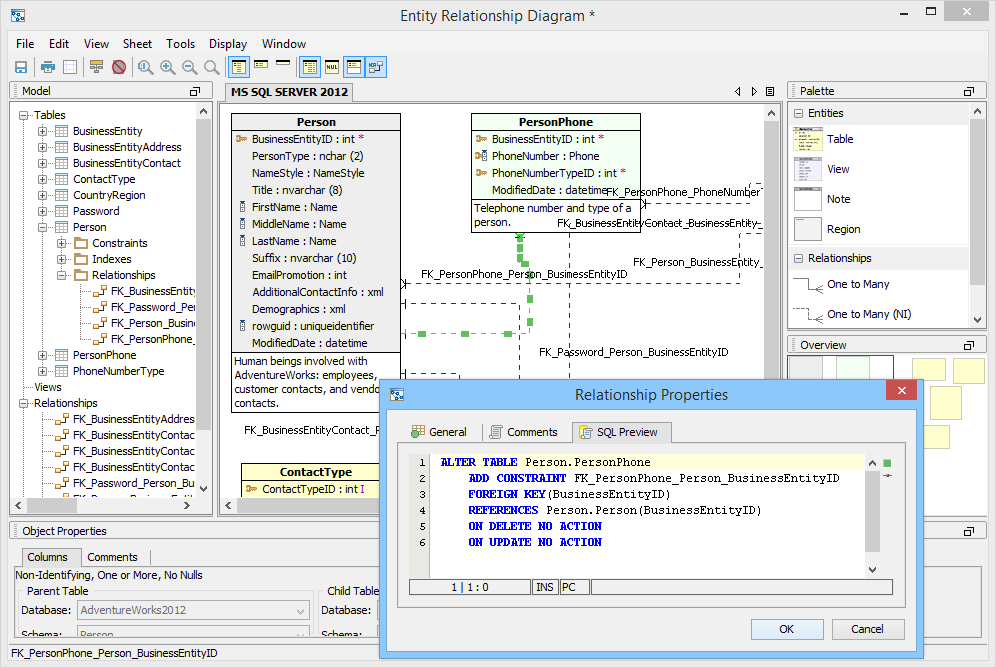The image size is (996, 668).
Task: Click OK in Relationship Properties dialog
Action: [x=787, y=629]
